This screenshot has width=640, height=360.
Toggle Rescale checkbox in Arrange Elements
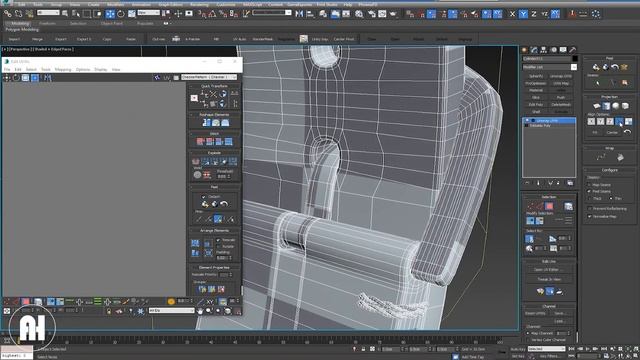pyautogui.click(x=218, y=240)
